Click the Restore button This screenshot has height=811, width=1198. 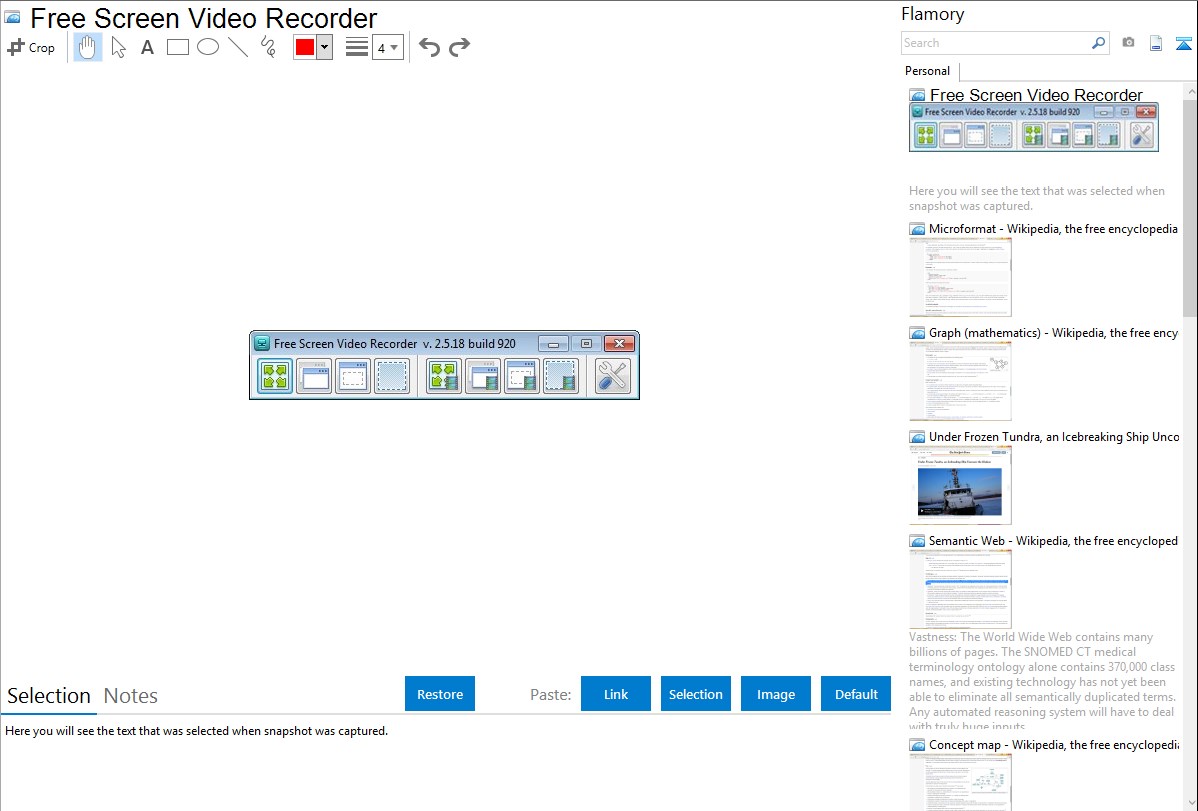click(440, 694)
